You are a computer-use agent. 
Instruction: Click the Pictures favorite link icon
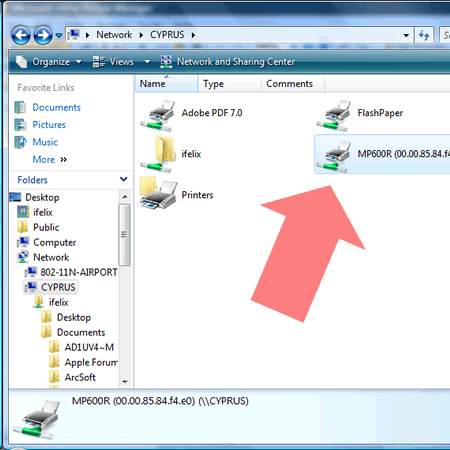[20, 125]
